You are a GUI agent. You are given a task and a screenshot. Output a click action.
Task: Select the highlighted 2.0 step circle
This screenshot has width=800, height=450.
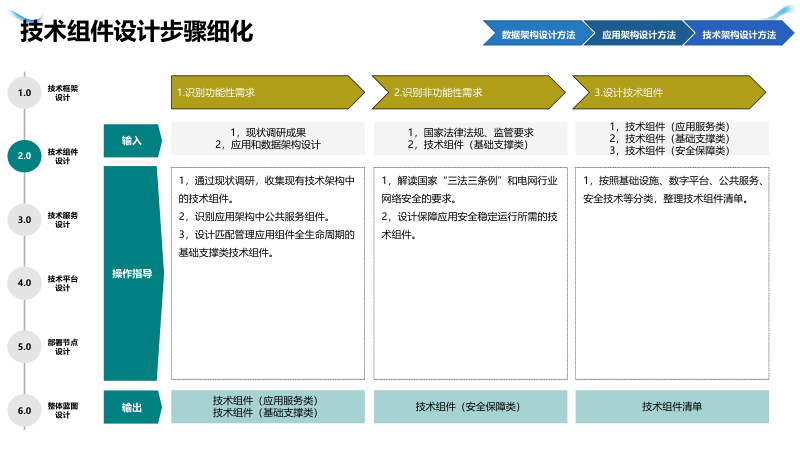coord(24,156)
